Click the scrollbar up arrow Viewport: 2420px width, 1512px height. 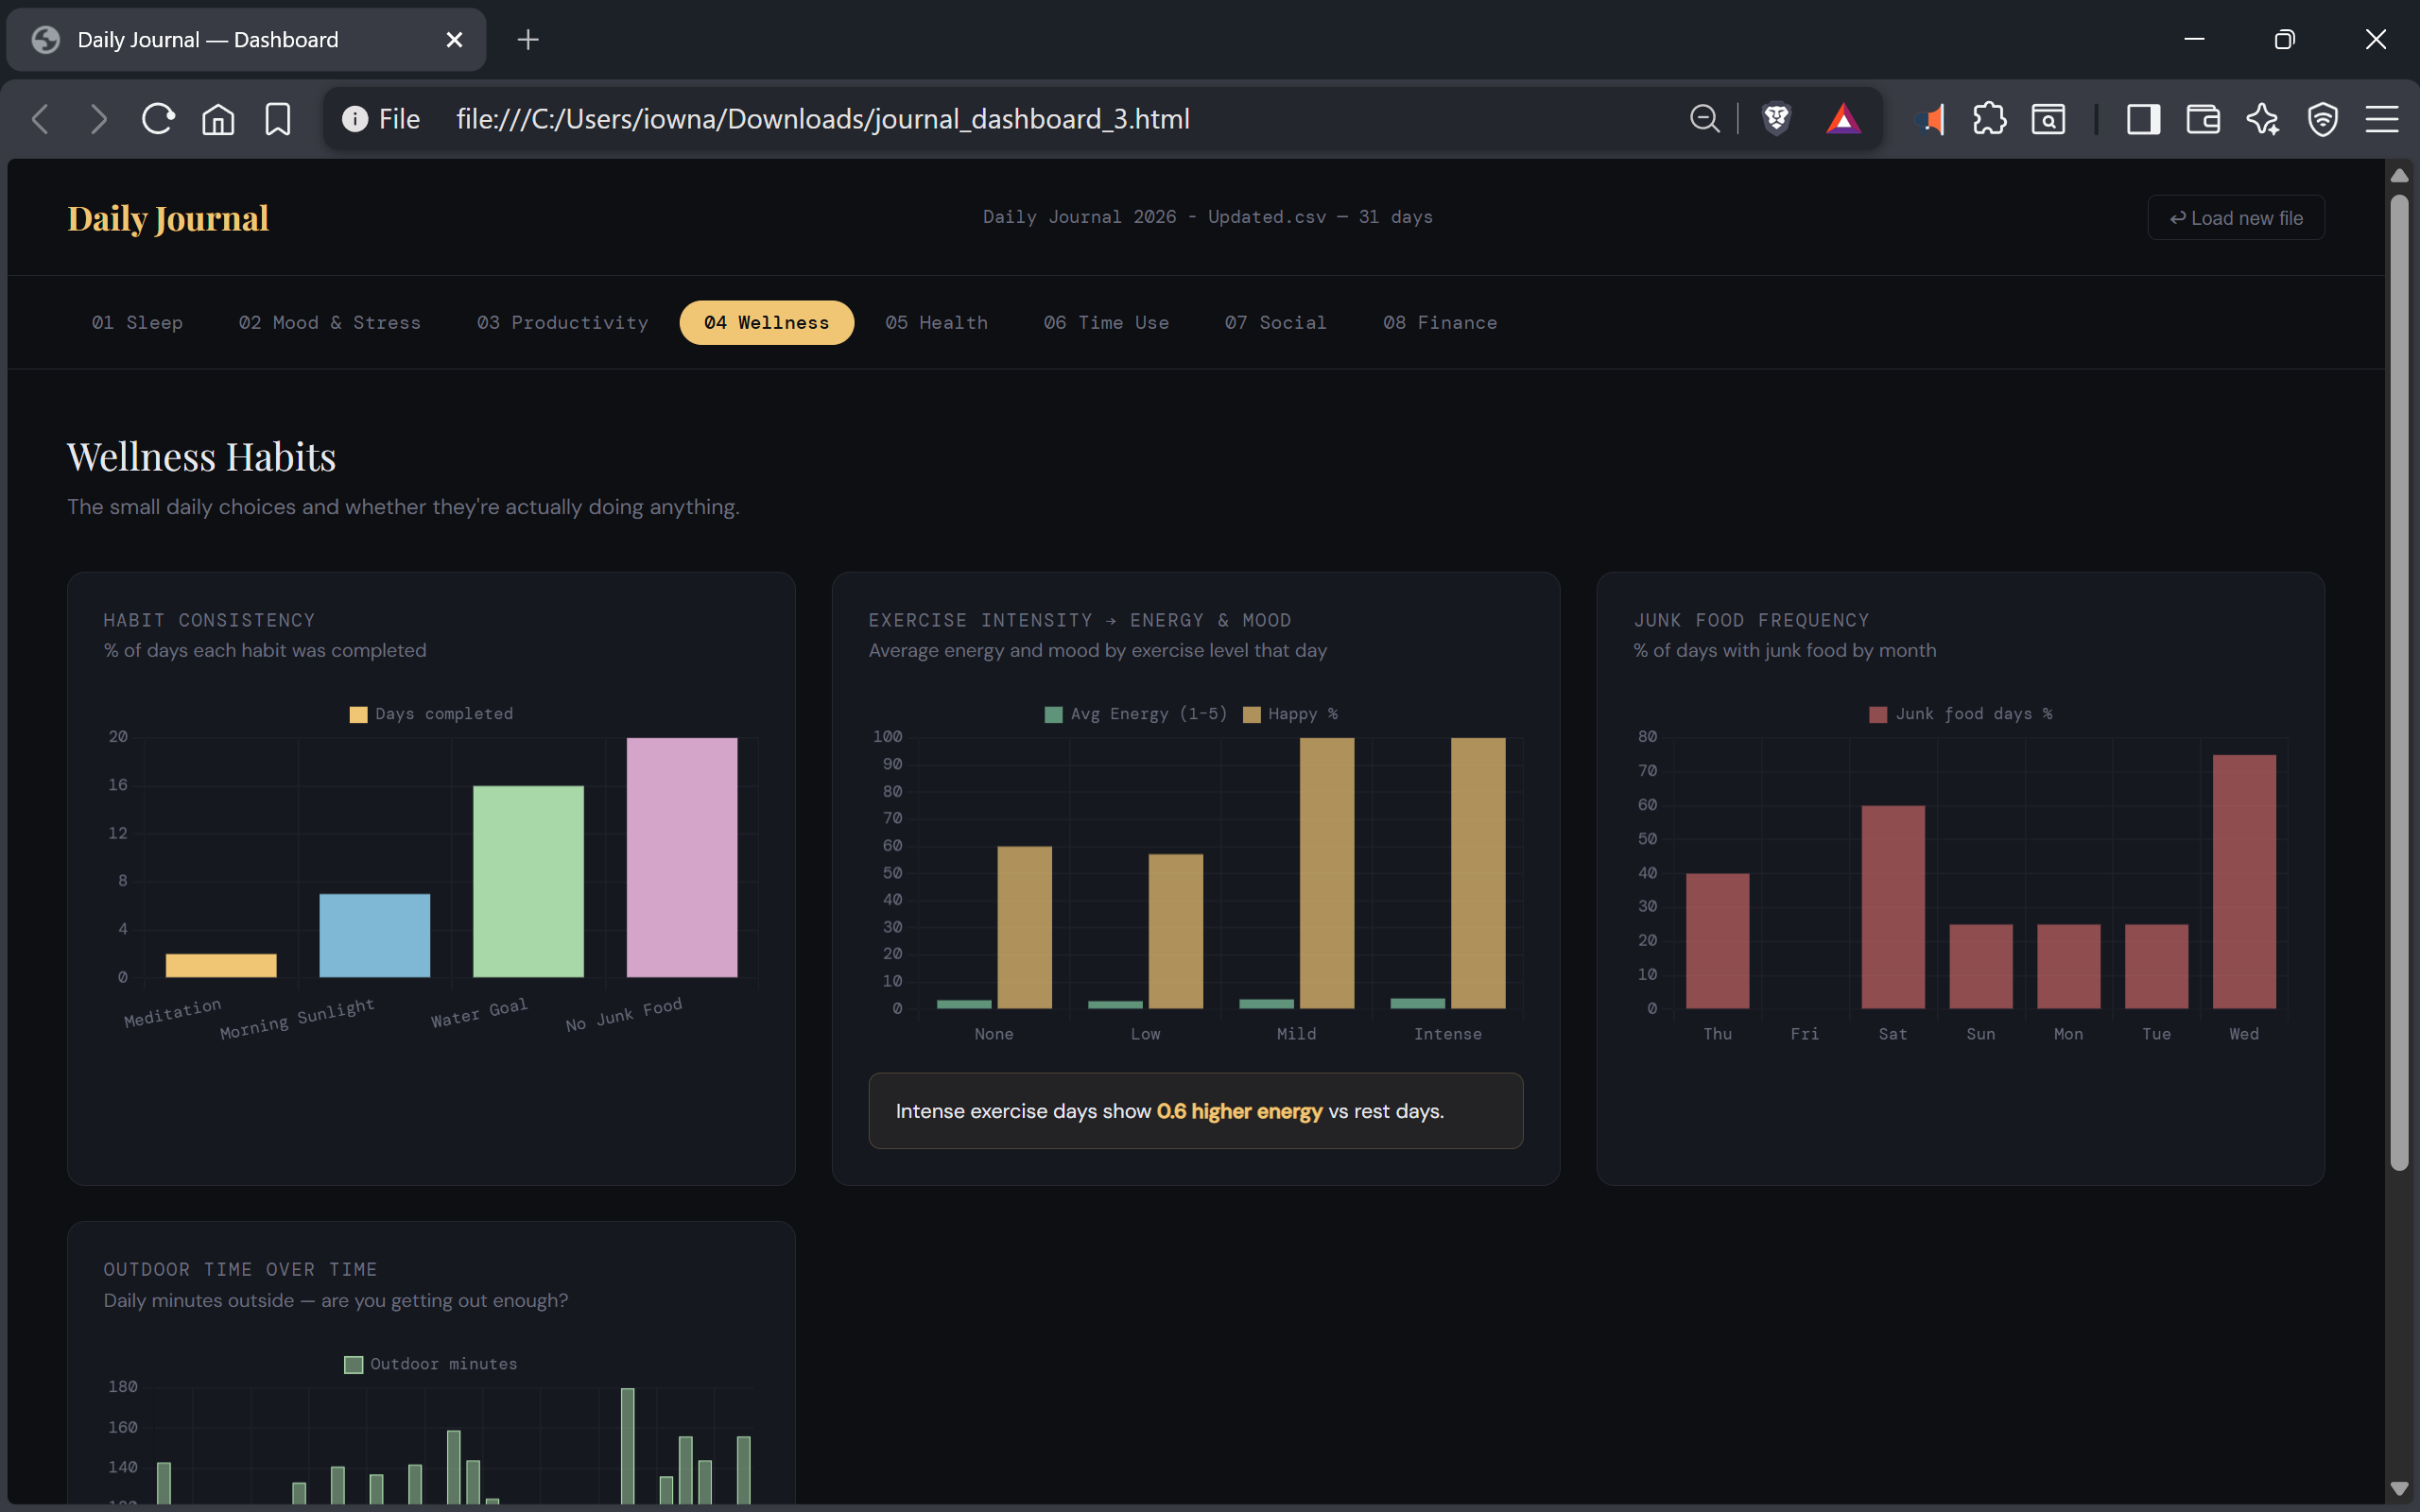2399,175
